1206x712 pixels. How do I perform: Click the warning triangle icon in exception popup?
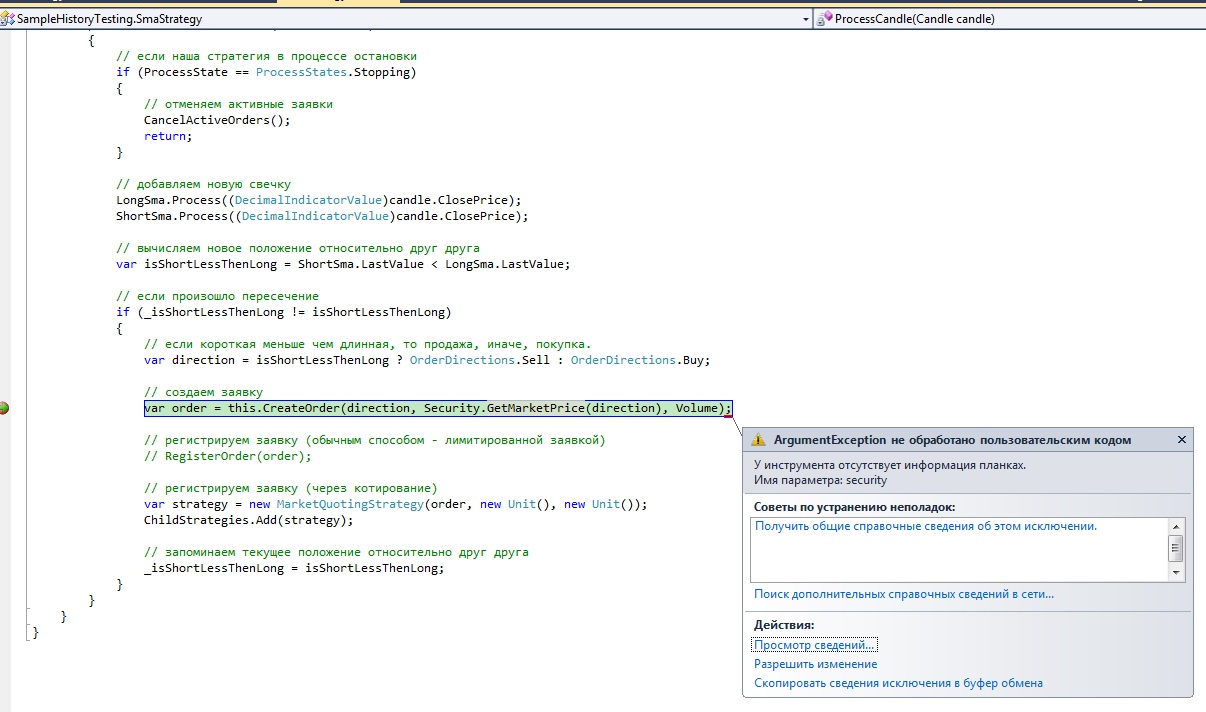point(759,440)
